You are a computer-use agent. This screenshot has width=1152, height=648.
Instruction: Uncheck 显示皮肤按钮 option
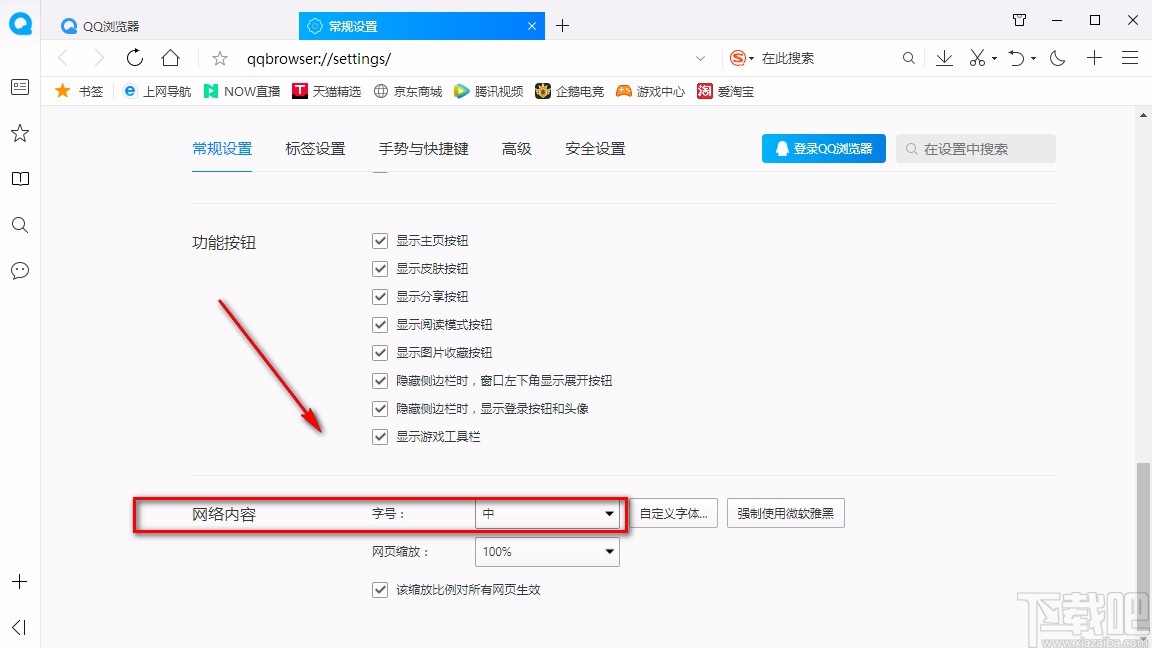coord(380,268)
